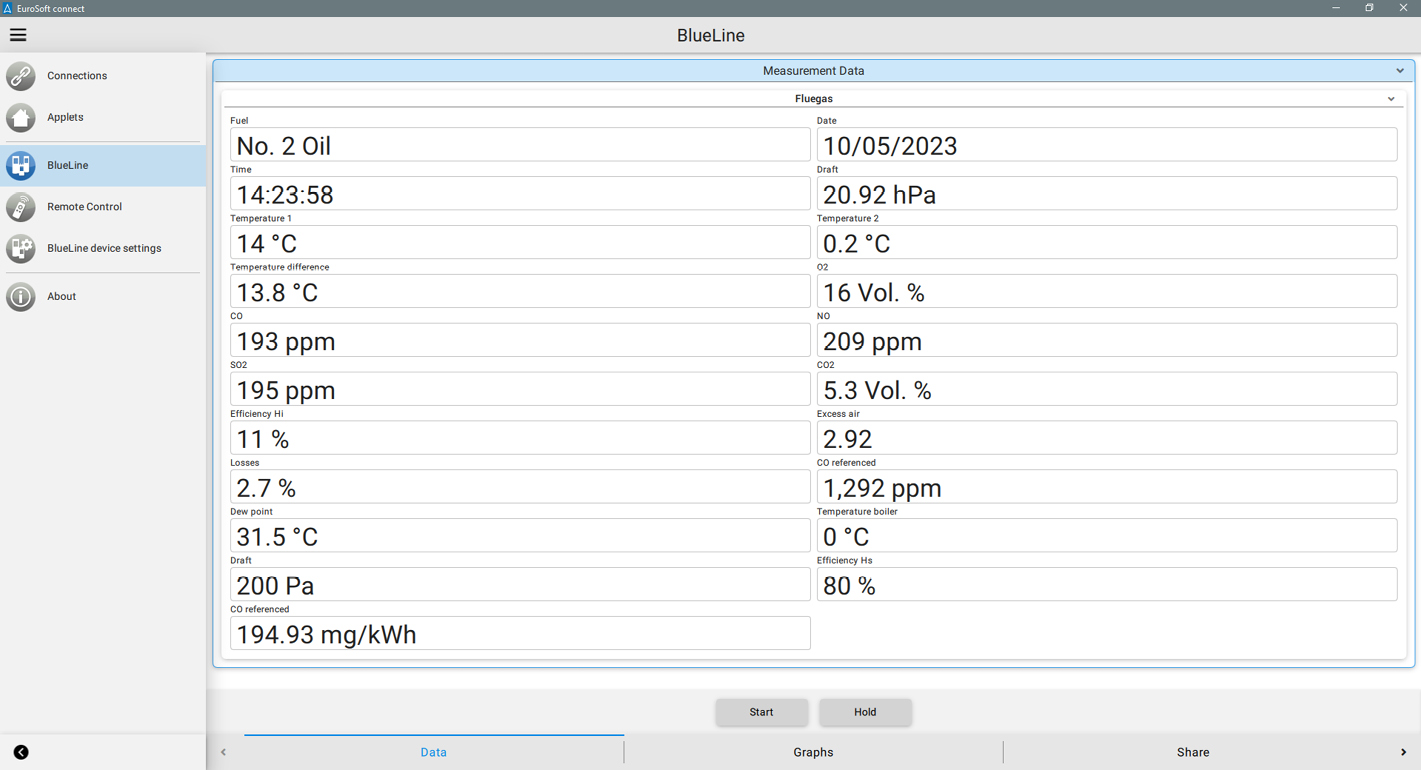Select the Data tab
The image size is (1421, 770).
pyautogui.click(x=433, y=752)
